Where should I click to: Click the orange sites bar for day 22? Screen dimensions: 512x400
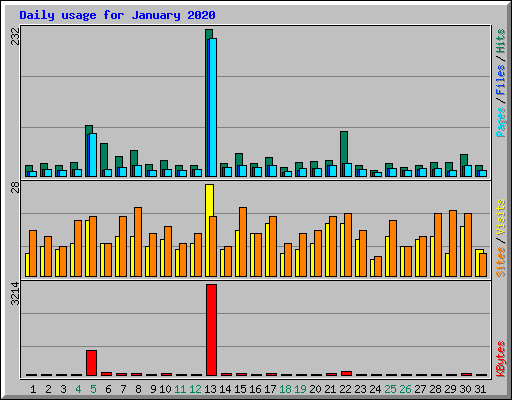tap(348, 245)
